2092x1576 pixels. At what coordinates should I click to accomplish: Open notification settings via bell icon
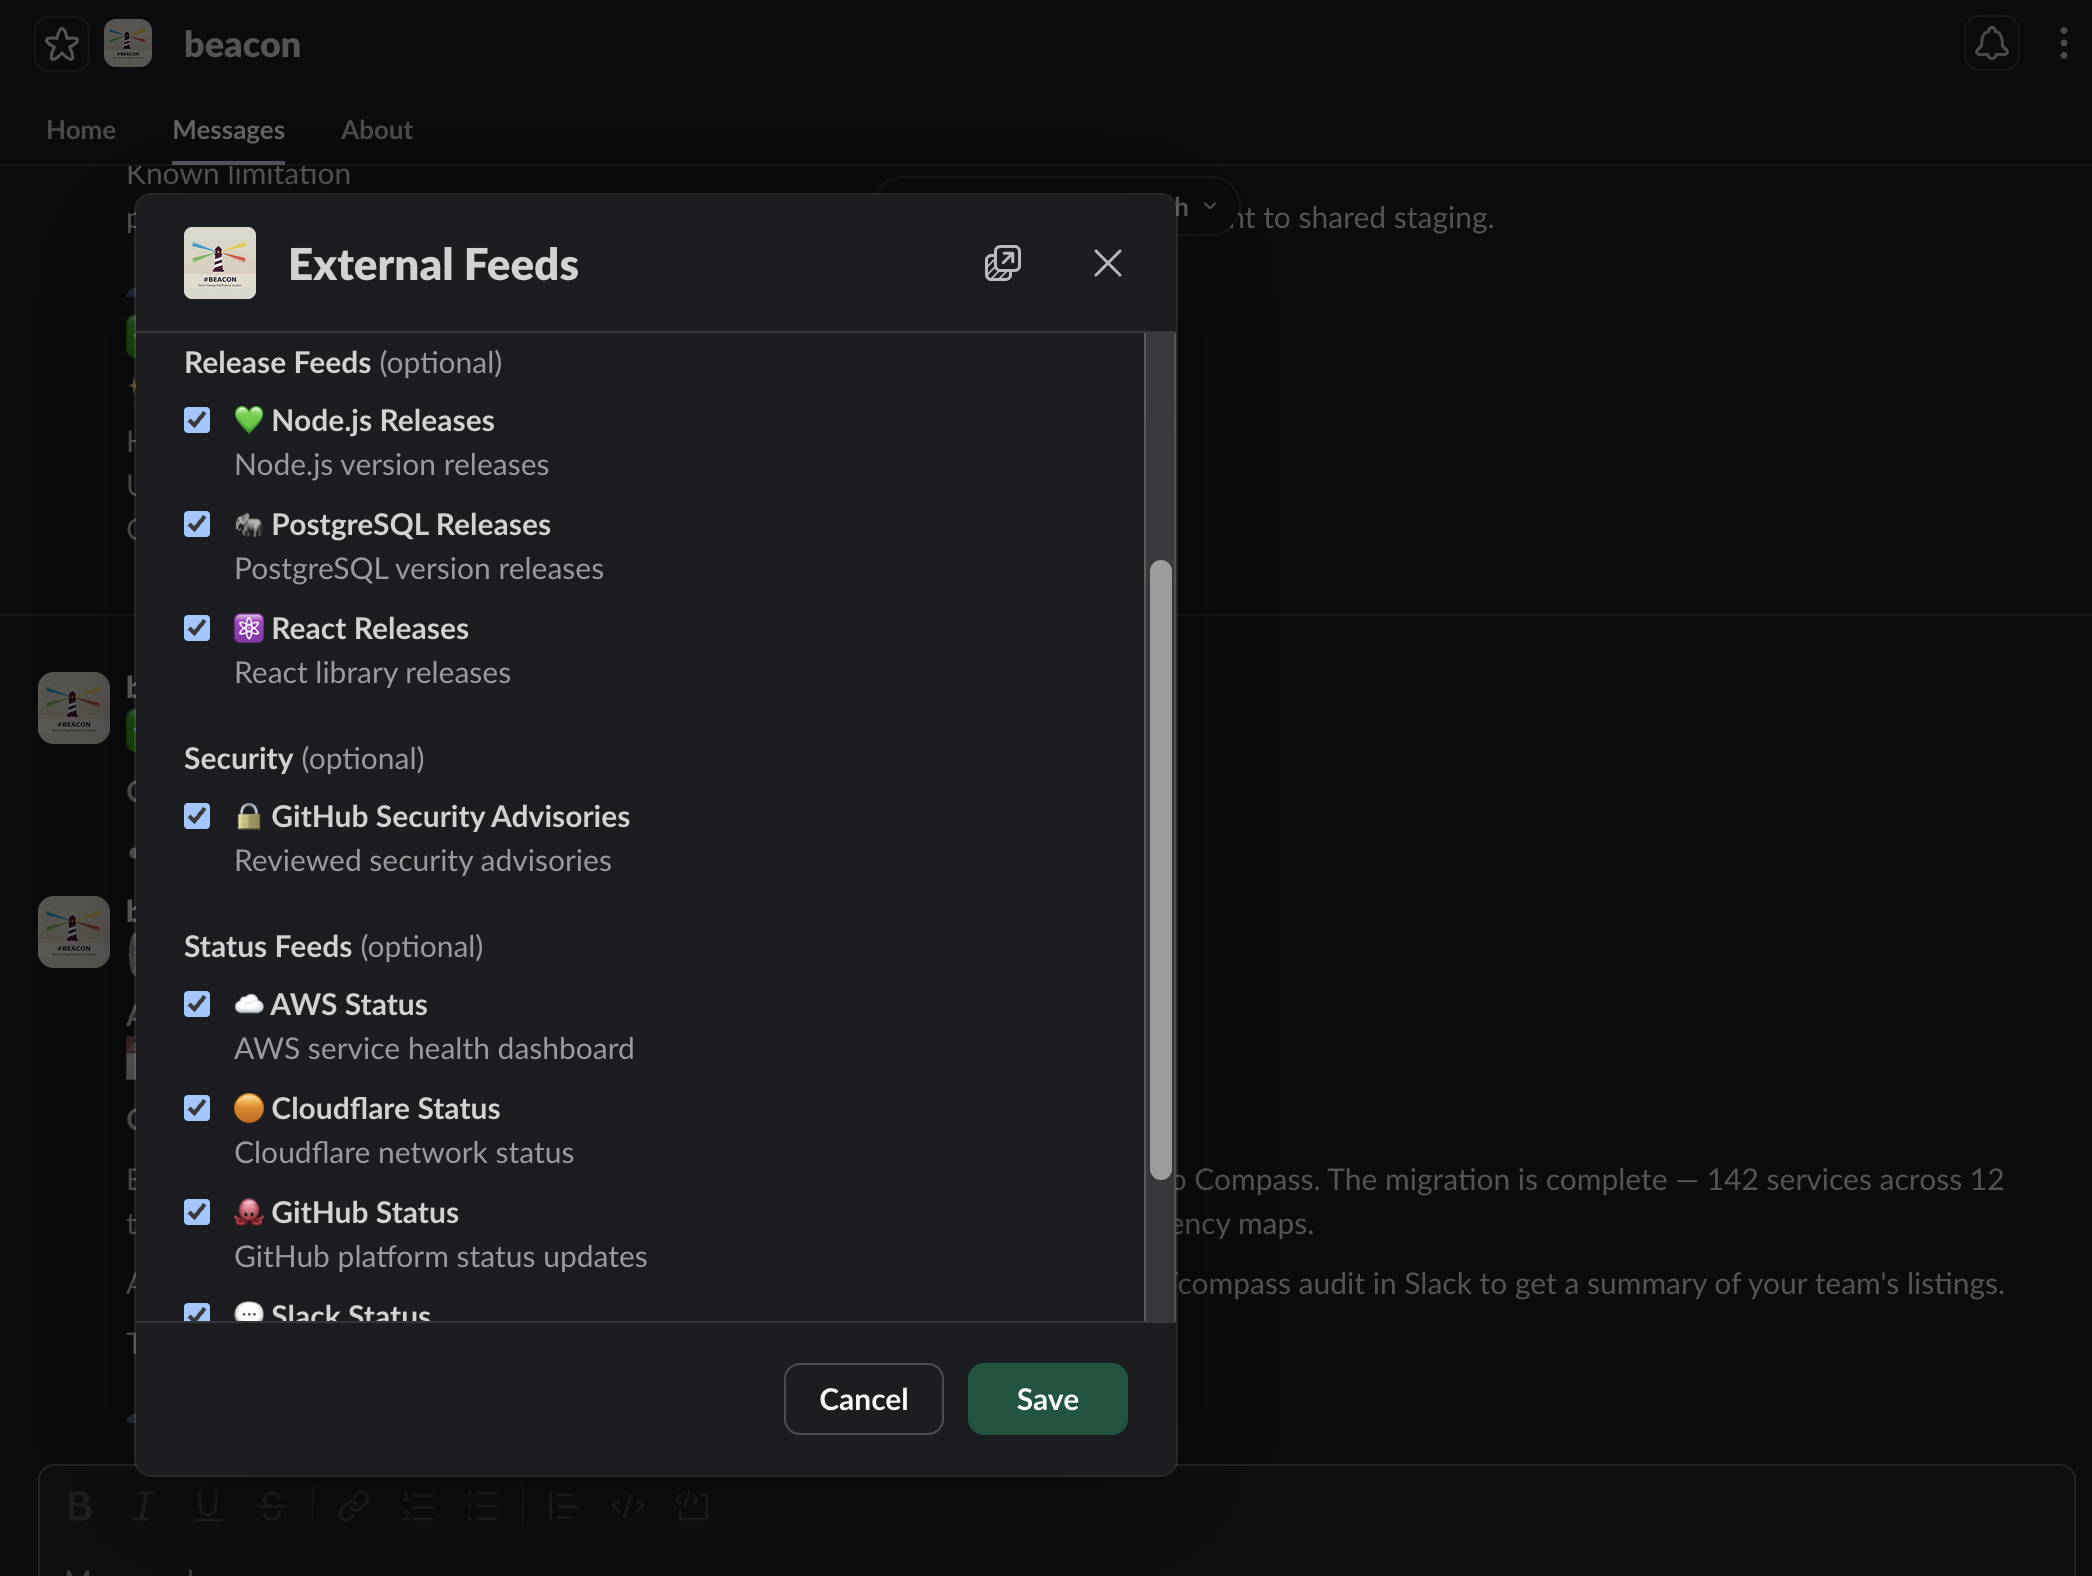(1990, 43)
